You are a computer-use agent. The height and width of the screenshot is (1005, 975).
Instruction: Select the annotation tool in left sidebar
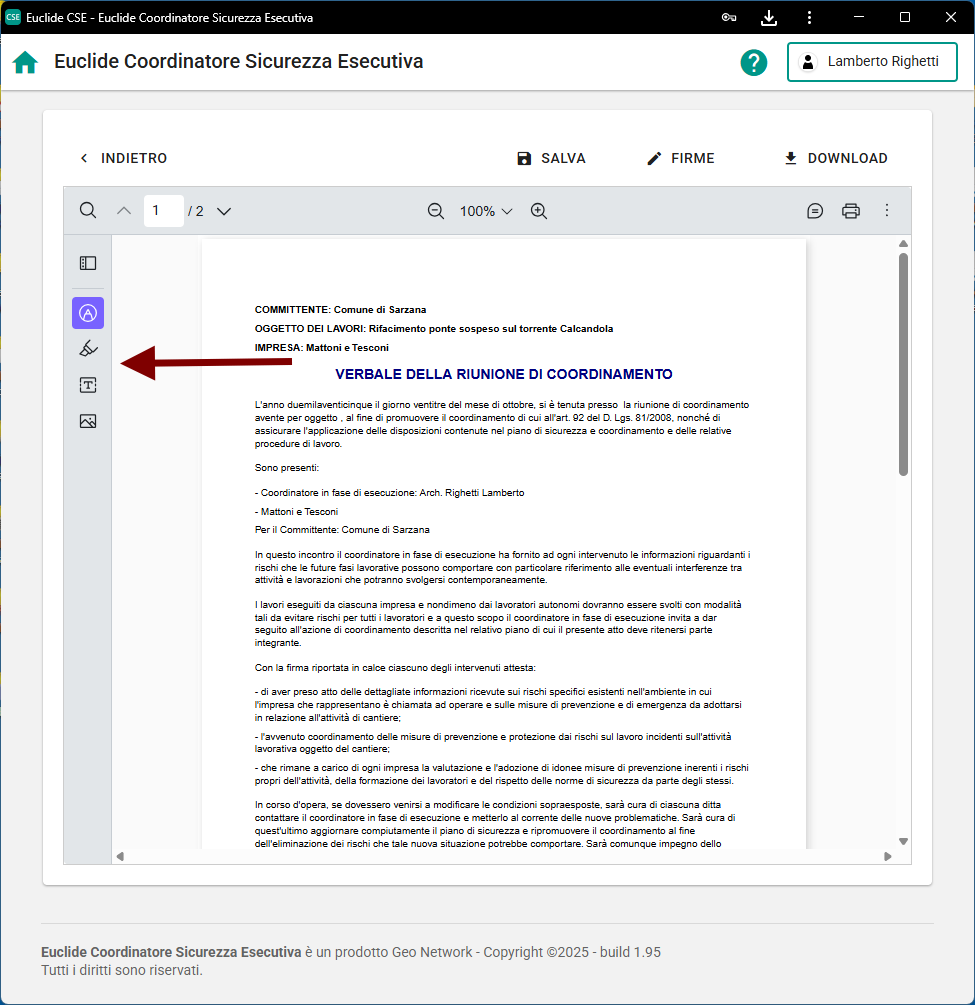tap(88, 313)
